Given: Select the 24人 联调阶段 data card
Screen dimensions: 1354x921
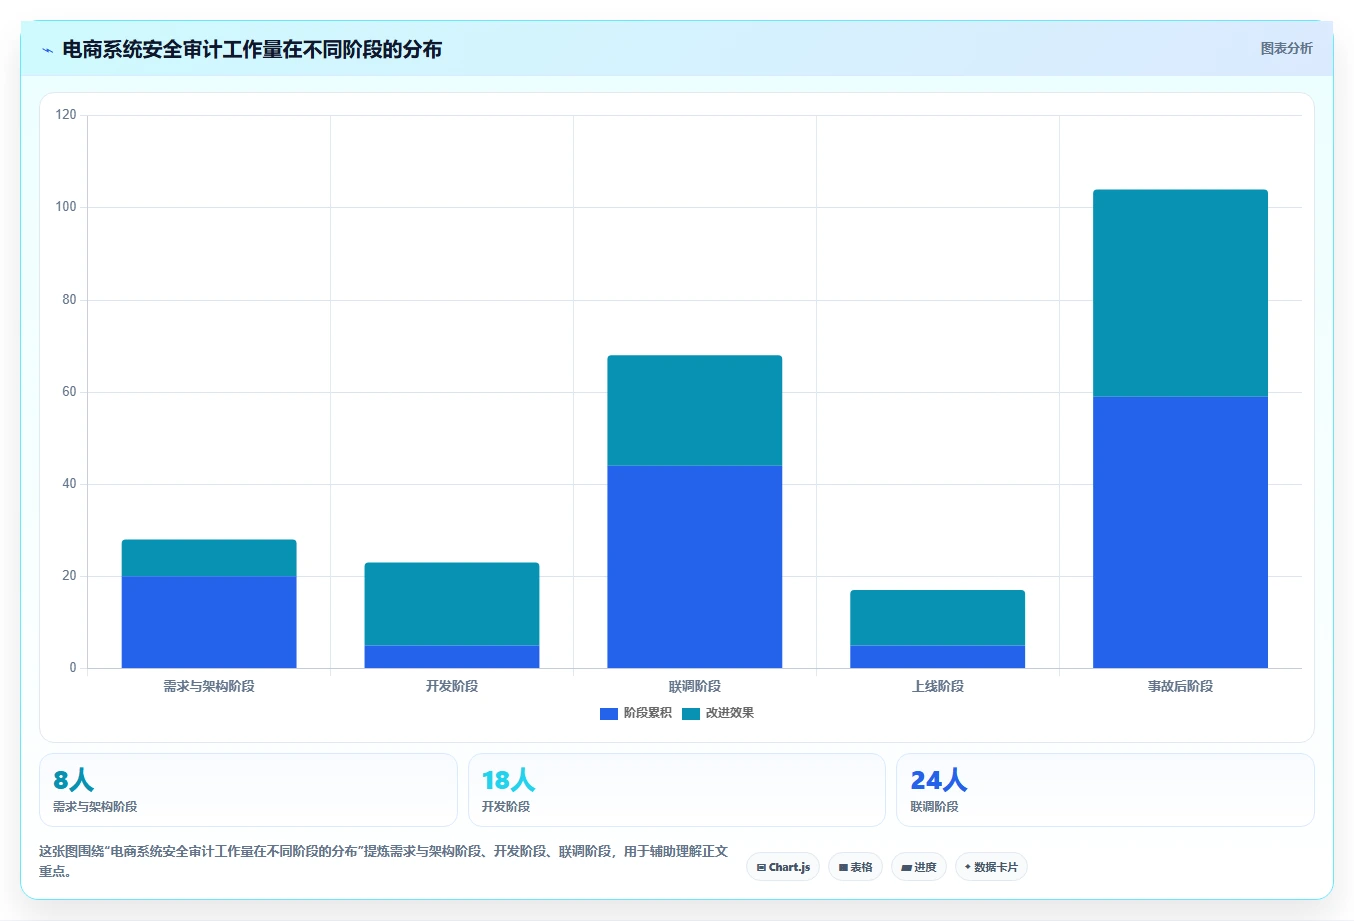Looking at the screenshot, I should pyautogui.click(x=1105, y=790).
